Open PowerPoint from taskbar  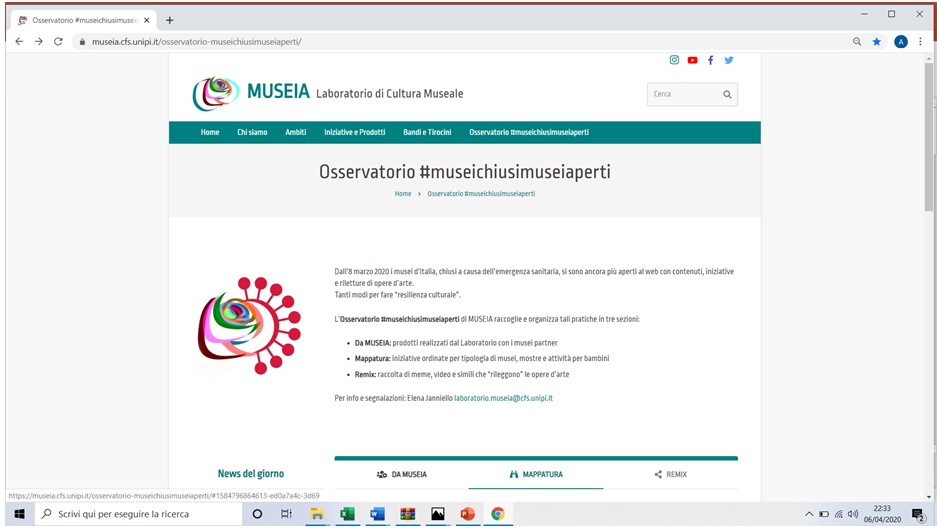(467, 513)
